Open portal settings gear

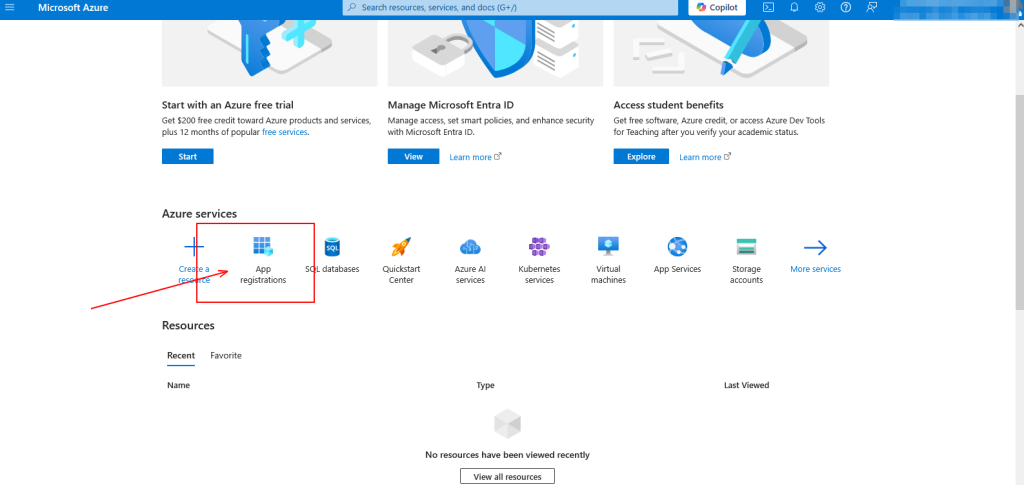pyautogui.click(x=820, y=7)
